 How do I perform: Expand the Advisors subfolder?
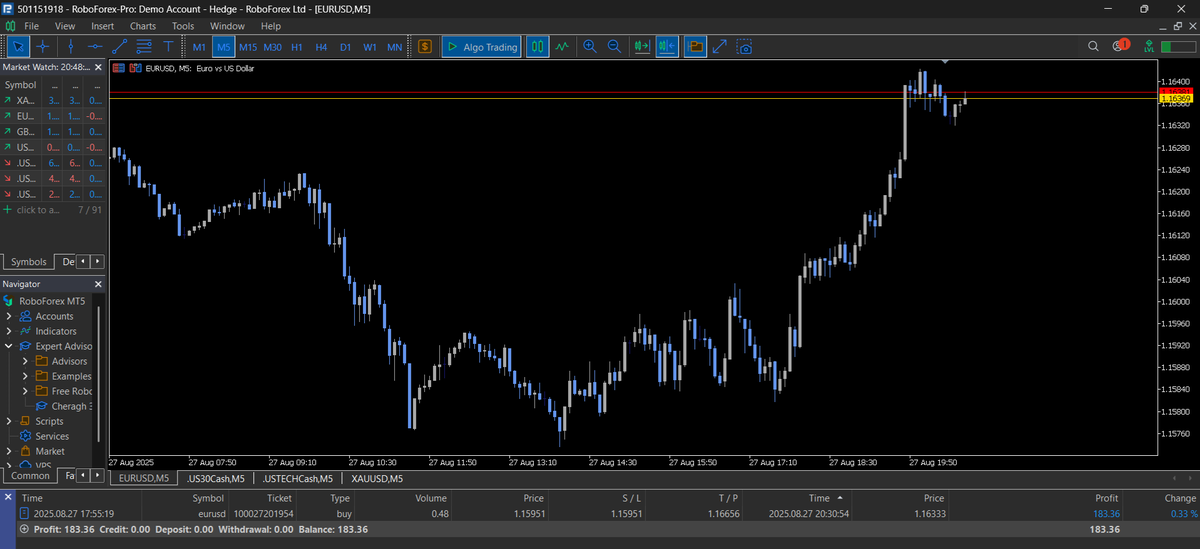point(26,361)
